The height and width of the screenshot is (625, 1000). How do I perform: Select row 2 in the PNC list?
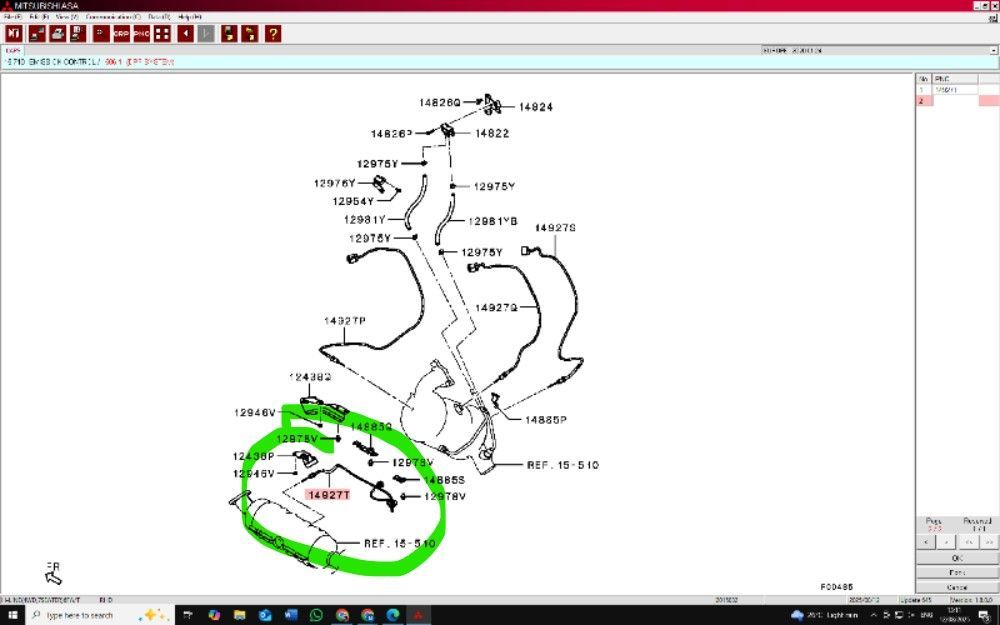pos(948,101)
